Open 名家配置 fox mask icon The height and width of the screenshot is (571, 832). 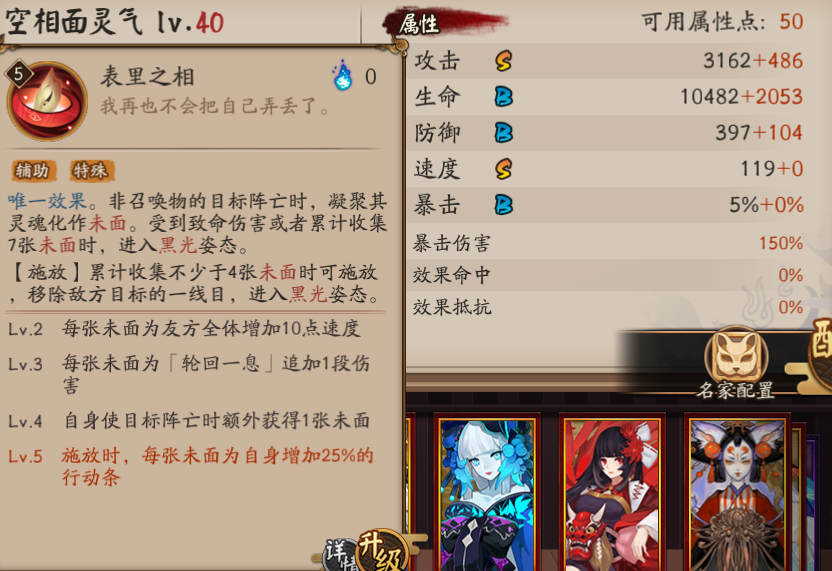[x=736, y=354]
